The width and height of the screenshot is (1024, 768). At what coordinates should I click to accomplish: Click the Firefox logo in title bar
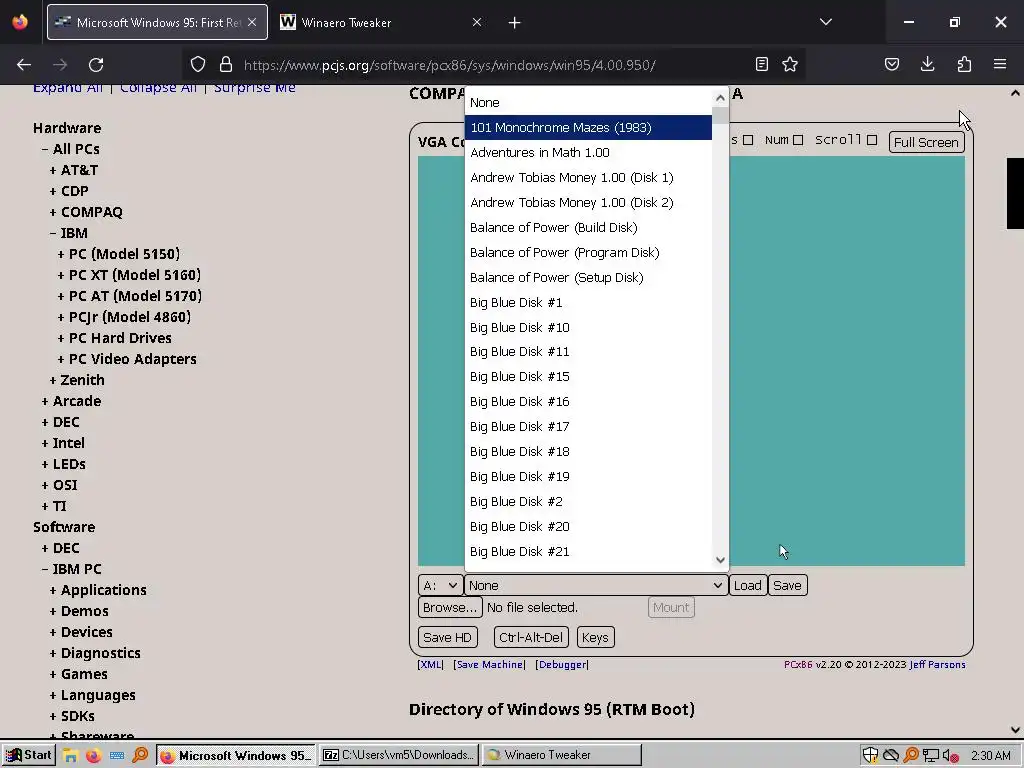click(x=20, y=22)
